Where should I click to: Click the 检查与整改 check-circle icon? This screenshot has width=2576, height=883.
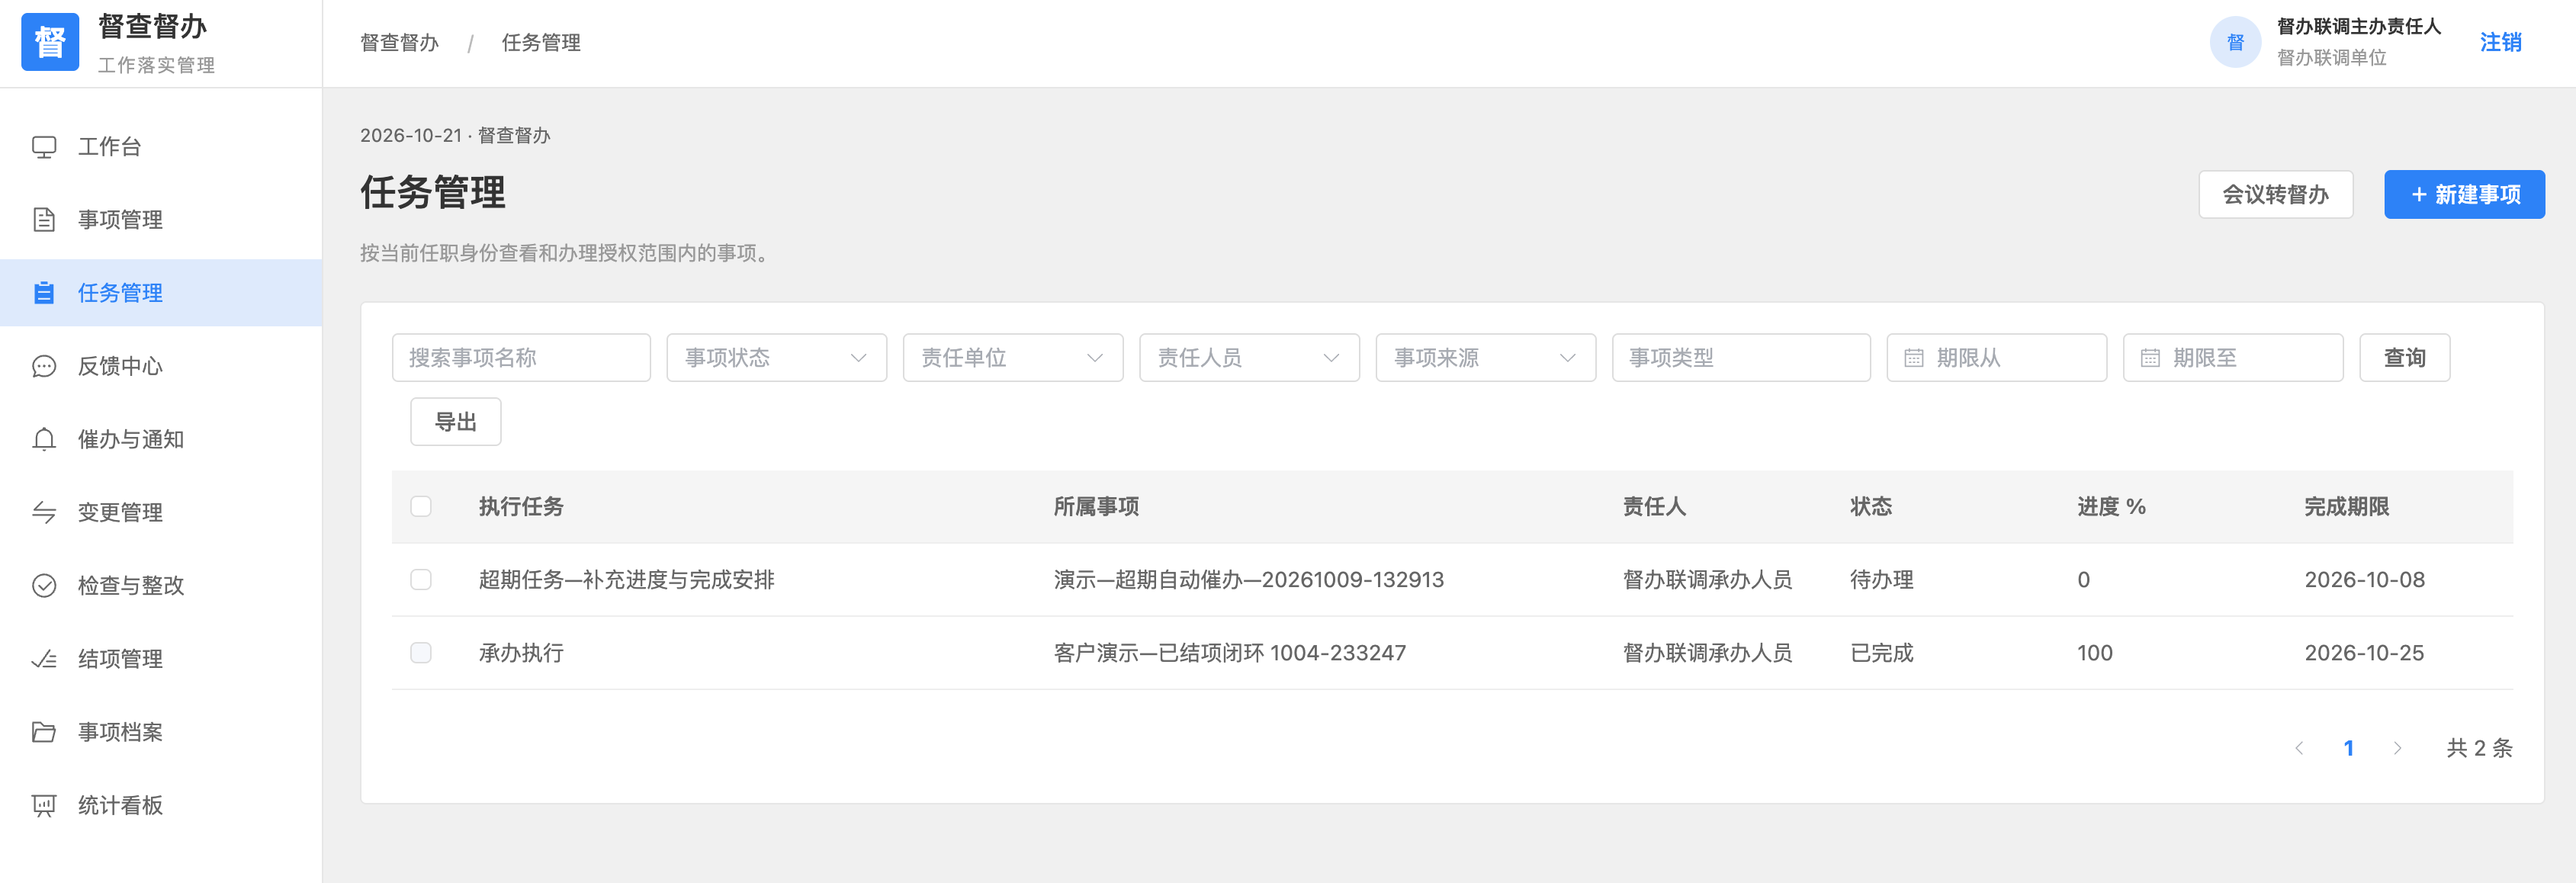(x=44, y=585)
